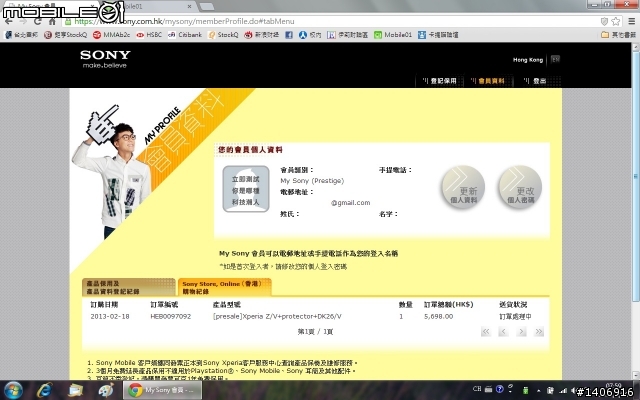Click the SONY make.believe logo
The width and height of the screenshot is (640, 400).
[x=105, y=59]
